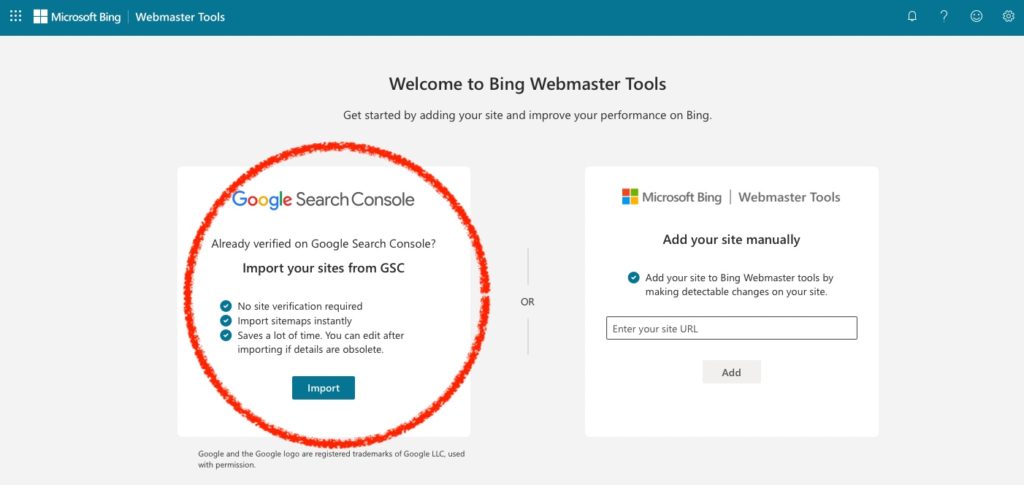The height and width of the screenshot is (485, 1024).
Task: Click Add your site manually heading
Action: (731, 240)
